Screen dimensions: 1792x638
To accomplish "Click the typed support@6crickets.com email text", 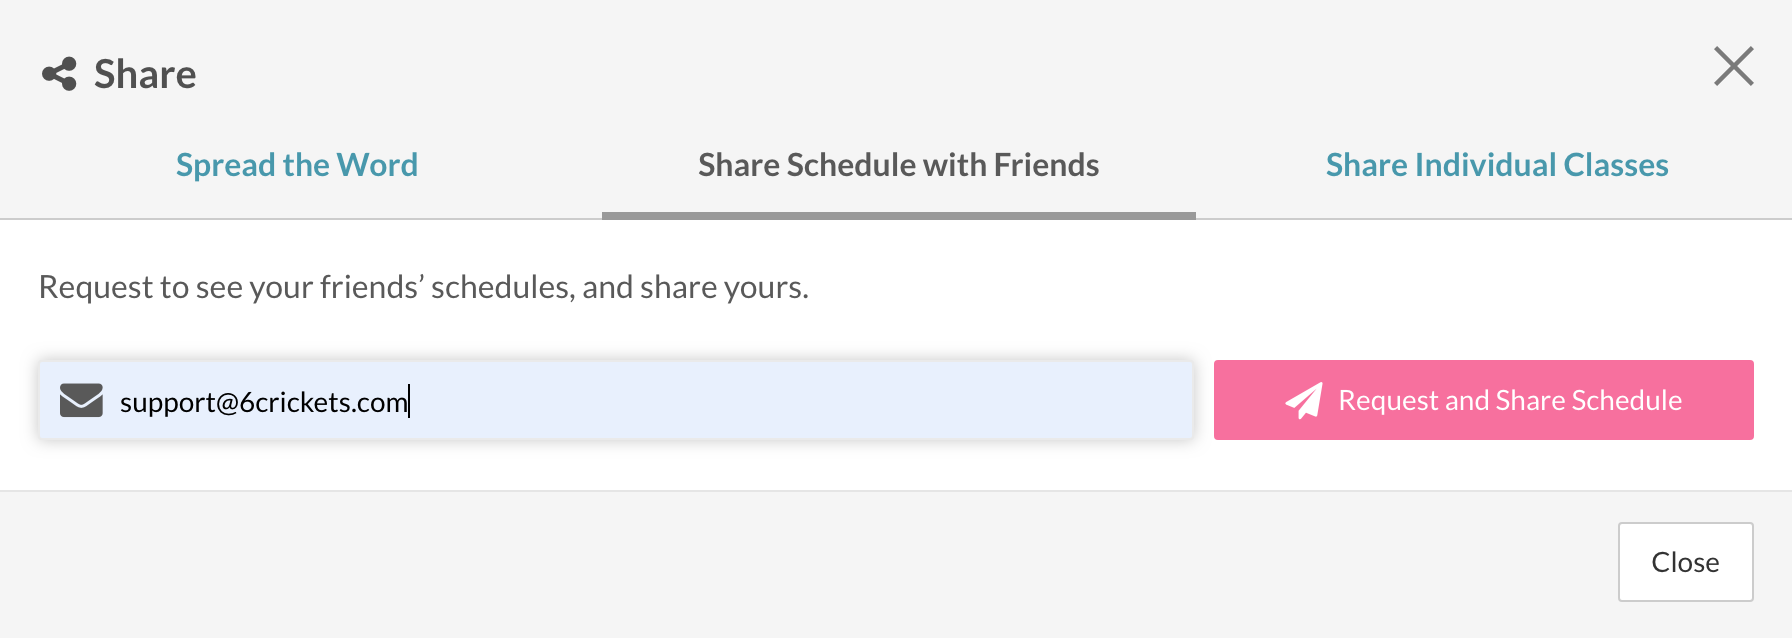I will [x=263, y=402].
